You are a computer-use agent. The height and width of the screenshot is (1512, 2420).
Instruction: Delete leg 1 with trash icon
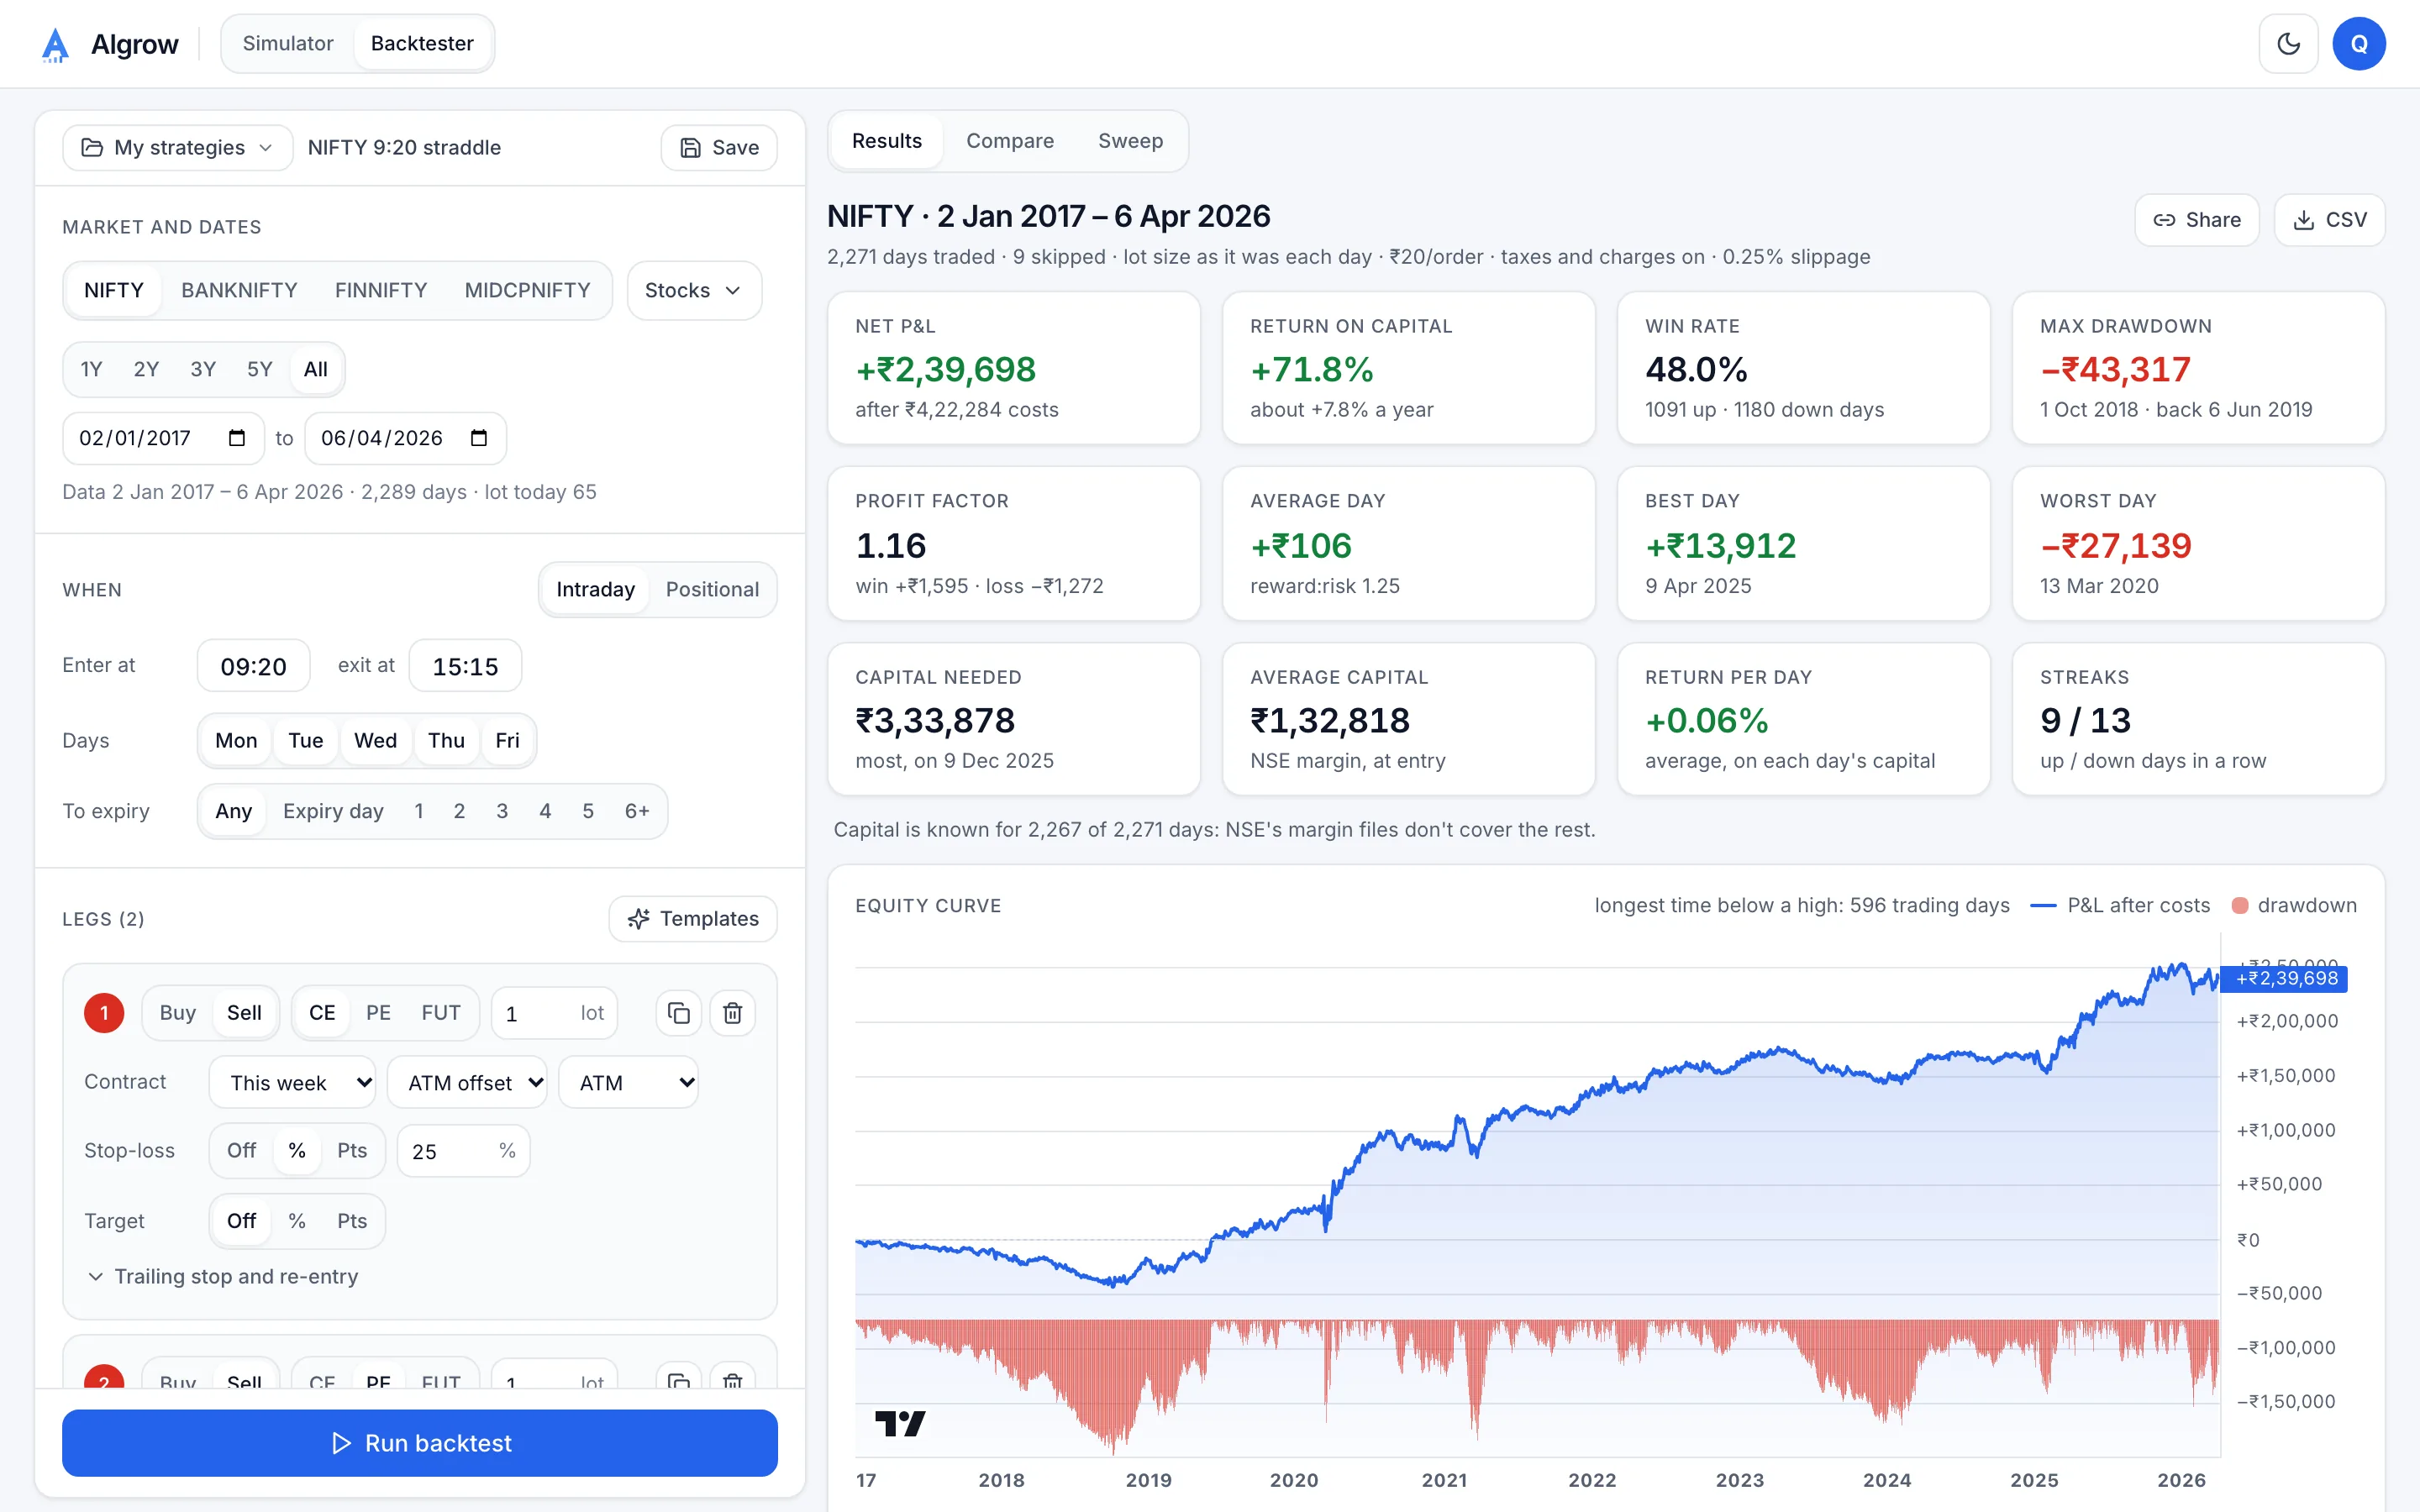pyautogui.click(x=733, y=1013)
